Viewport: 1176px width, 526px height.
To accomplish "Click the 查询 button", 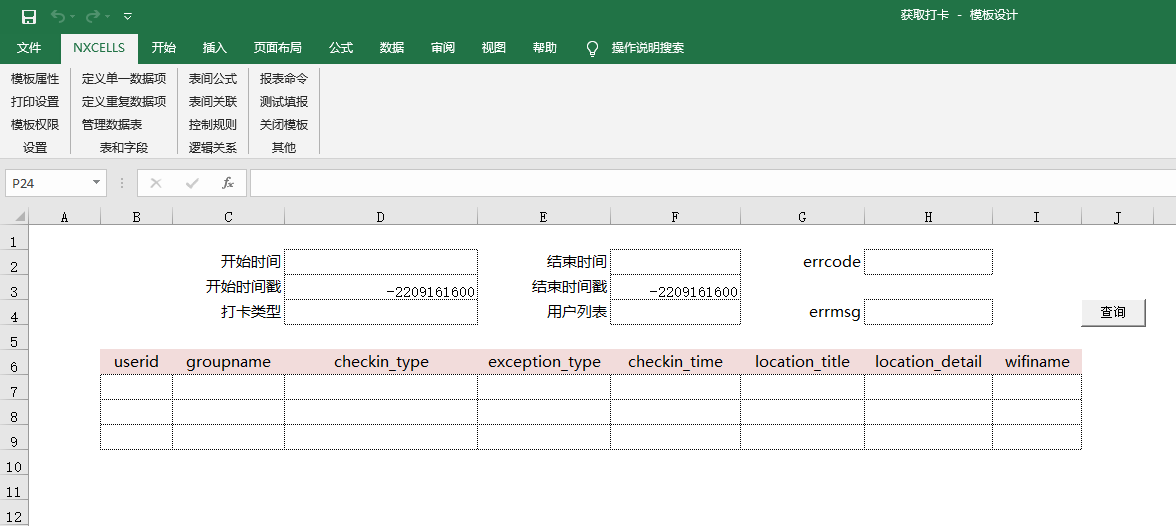I will (x=1113, y=313).
